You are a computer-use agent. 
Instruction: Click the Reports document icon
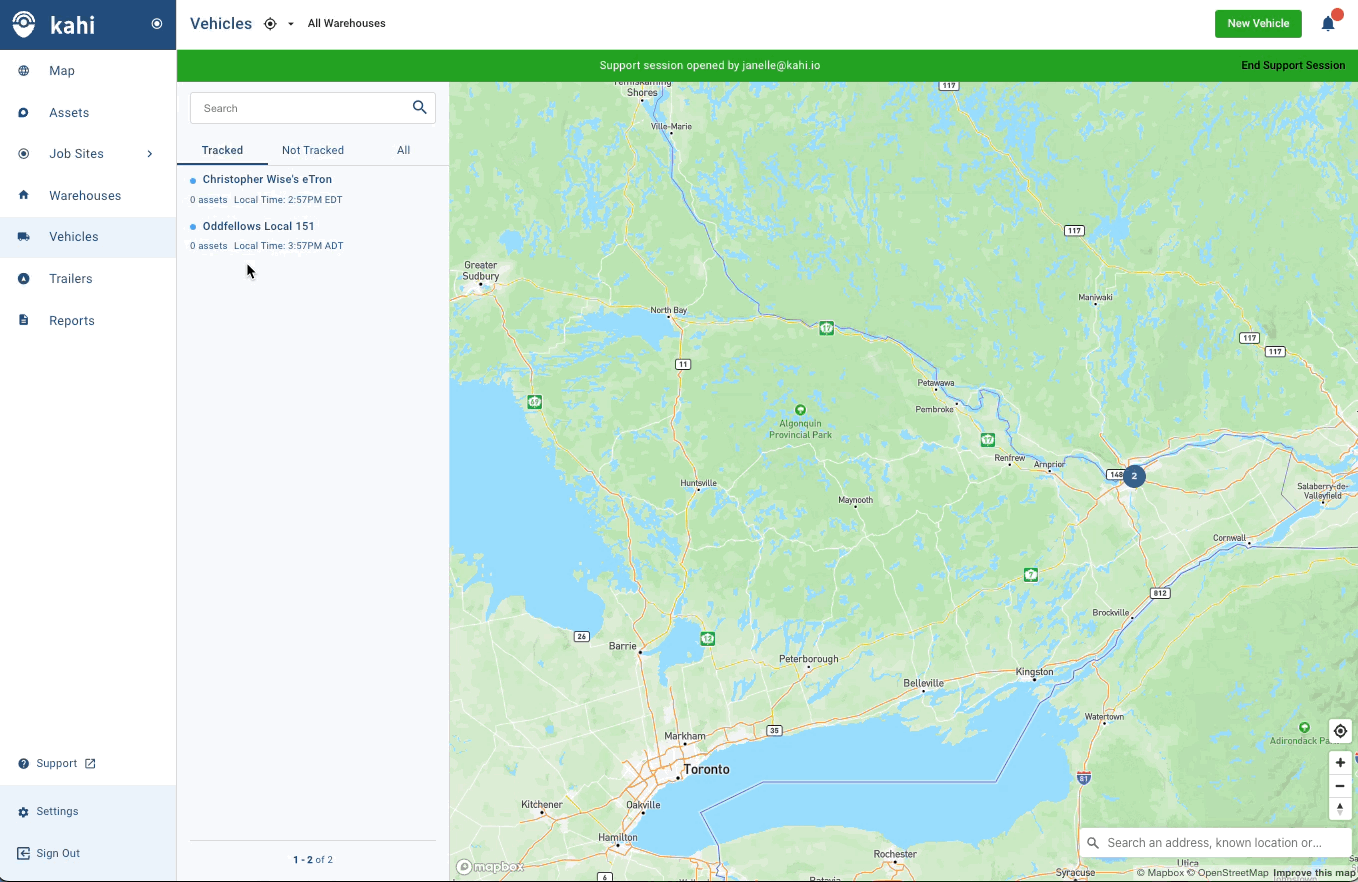(x=24, y=320)
